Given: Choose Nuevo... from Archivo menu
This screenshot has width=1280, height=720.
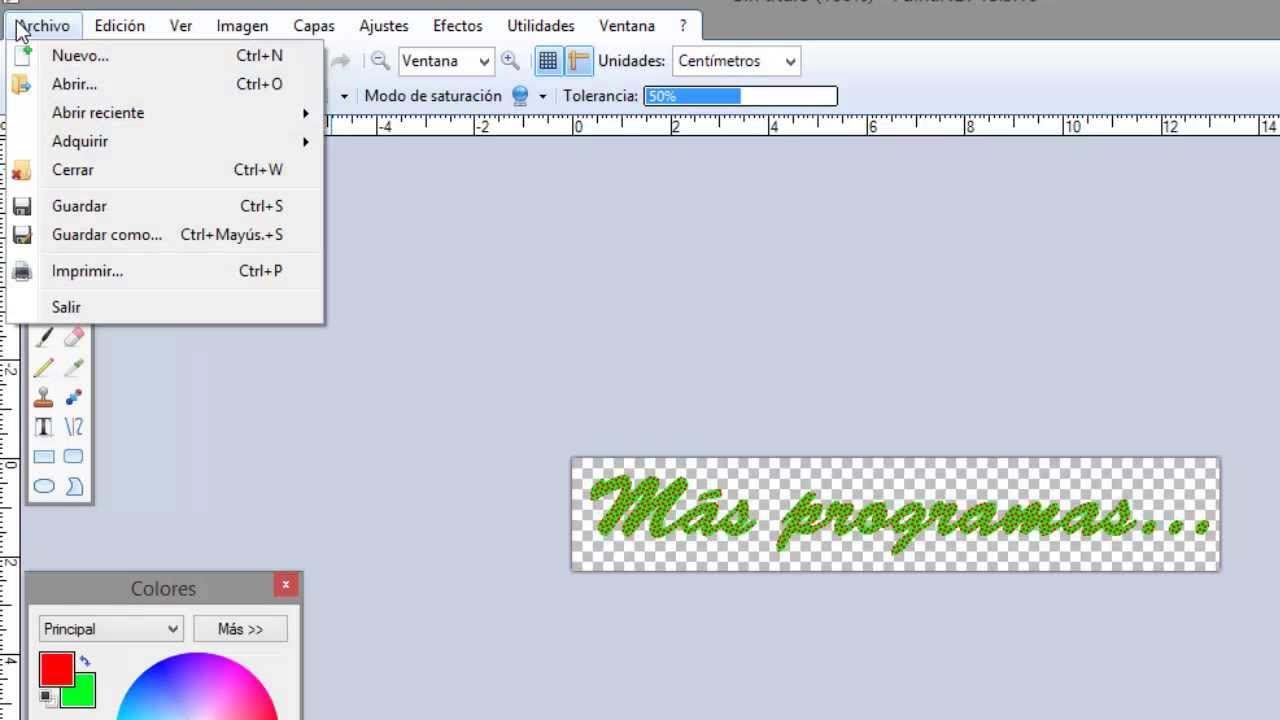Looking at the screenshot, I should click(167, 56).
